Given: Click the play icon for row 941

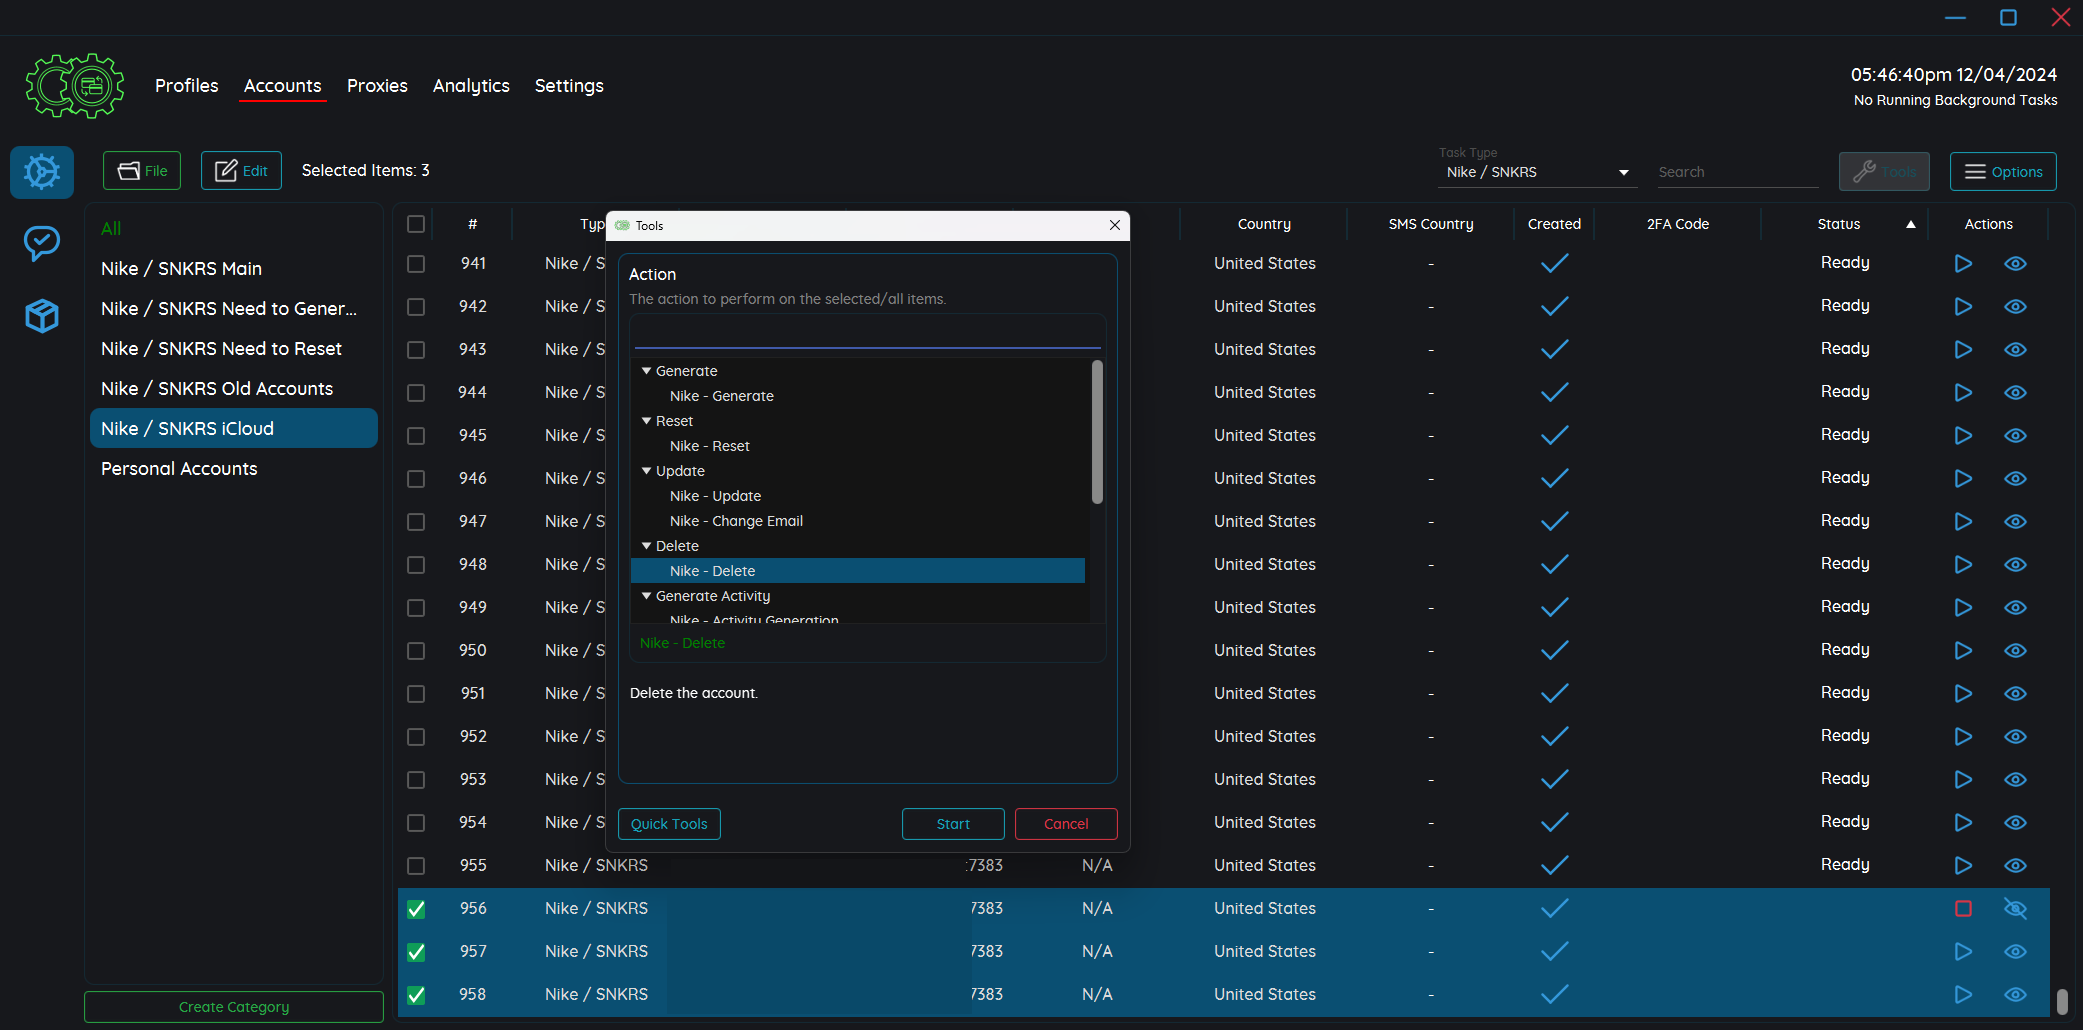Looking at the screenshot, I should (x=1963, y=264).
